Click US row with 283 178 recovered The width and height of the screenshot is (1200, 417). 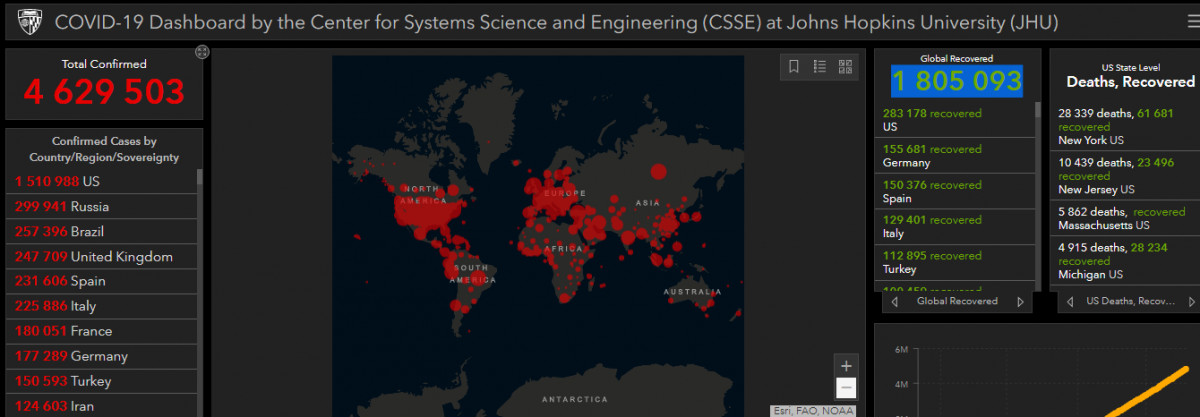pyautogui.click(x=955, y=120)
